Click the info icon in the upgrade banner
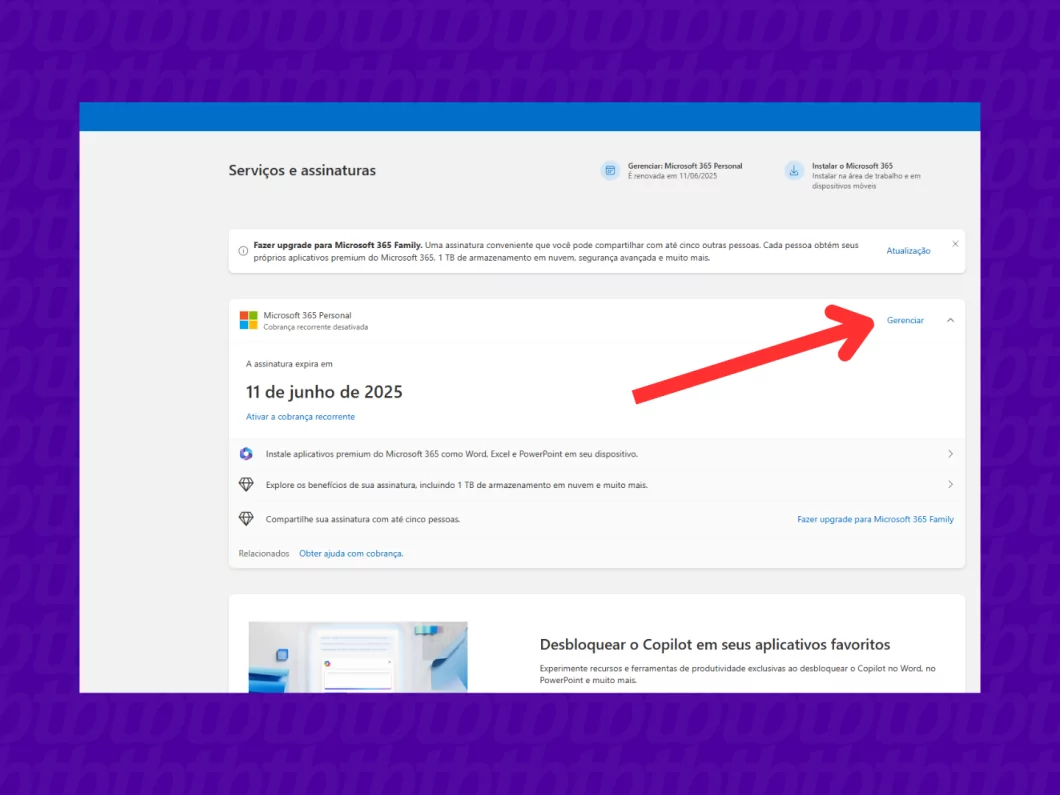Screen dimensions: 1060x795 (243, 251)
